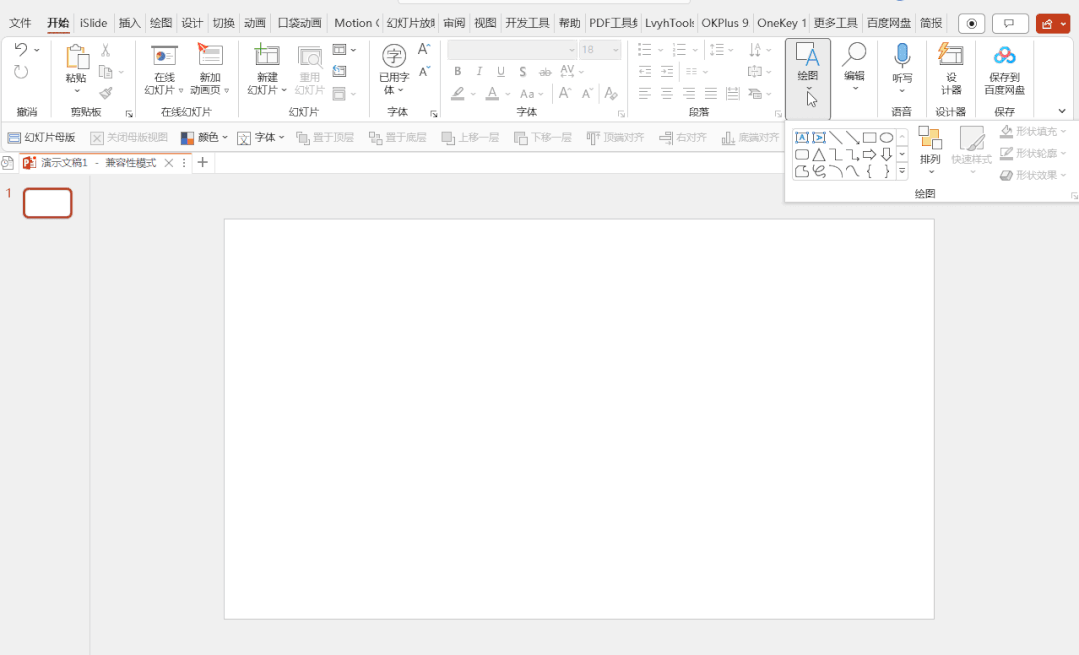This screenshot has height=655, width=1079.
Task: Select the Rectangle shape in gallery
Action: coord(869,138)
